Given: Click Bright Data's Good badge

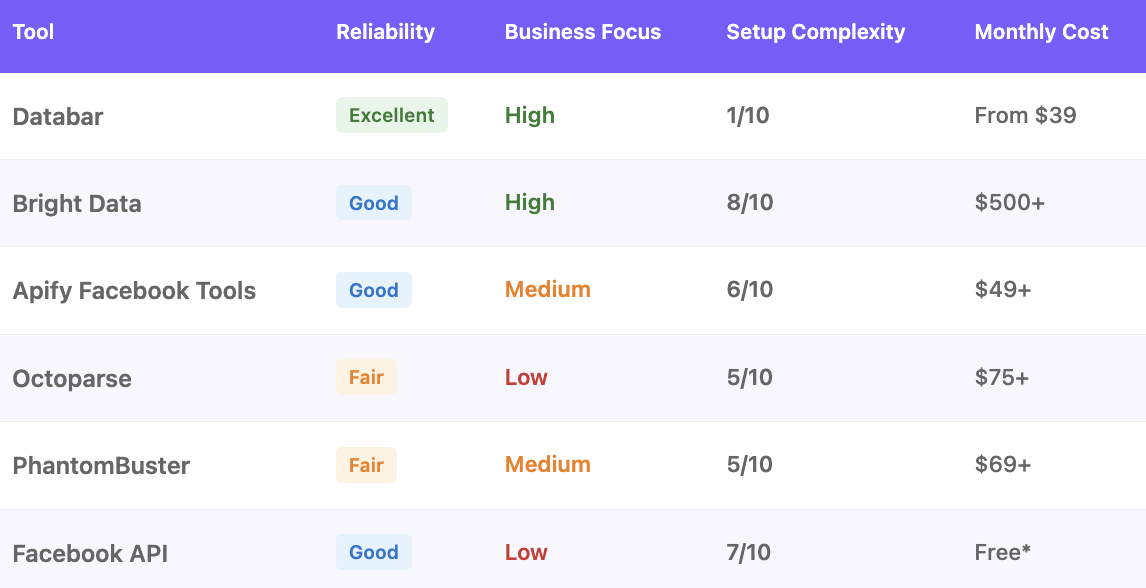Looking at the screenshot, I should 373,202.
